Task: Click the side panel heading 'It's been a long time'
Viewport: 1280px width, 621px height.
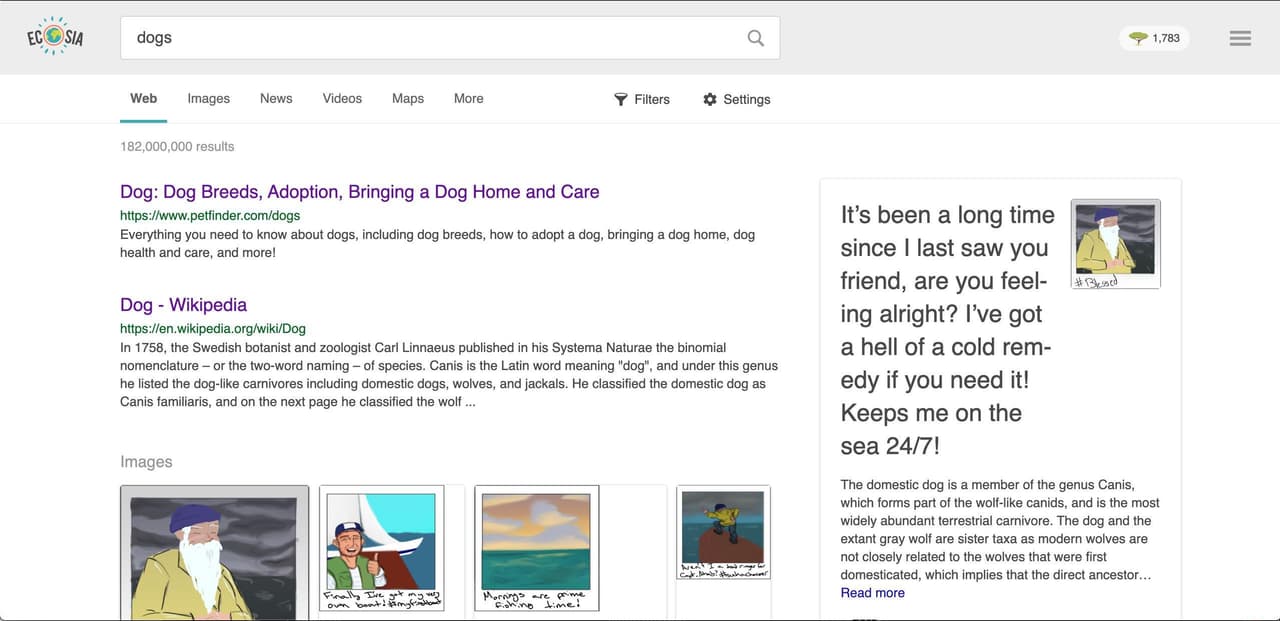Action: click(947, 330)
